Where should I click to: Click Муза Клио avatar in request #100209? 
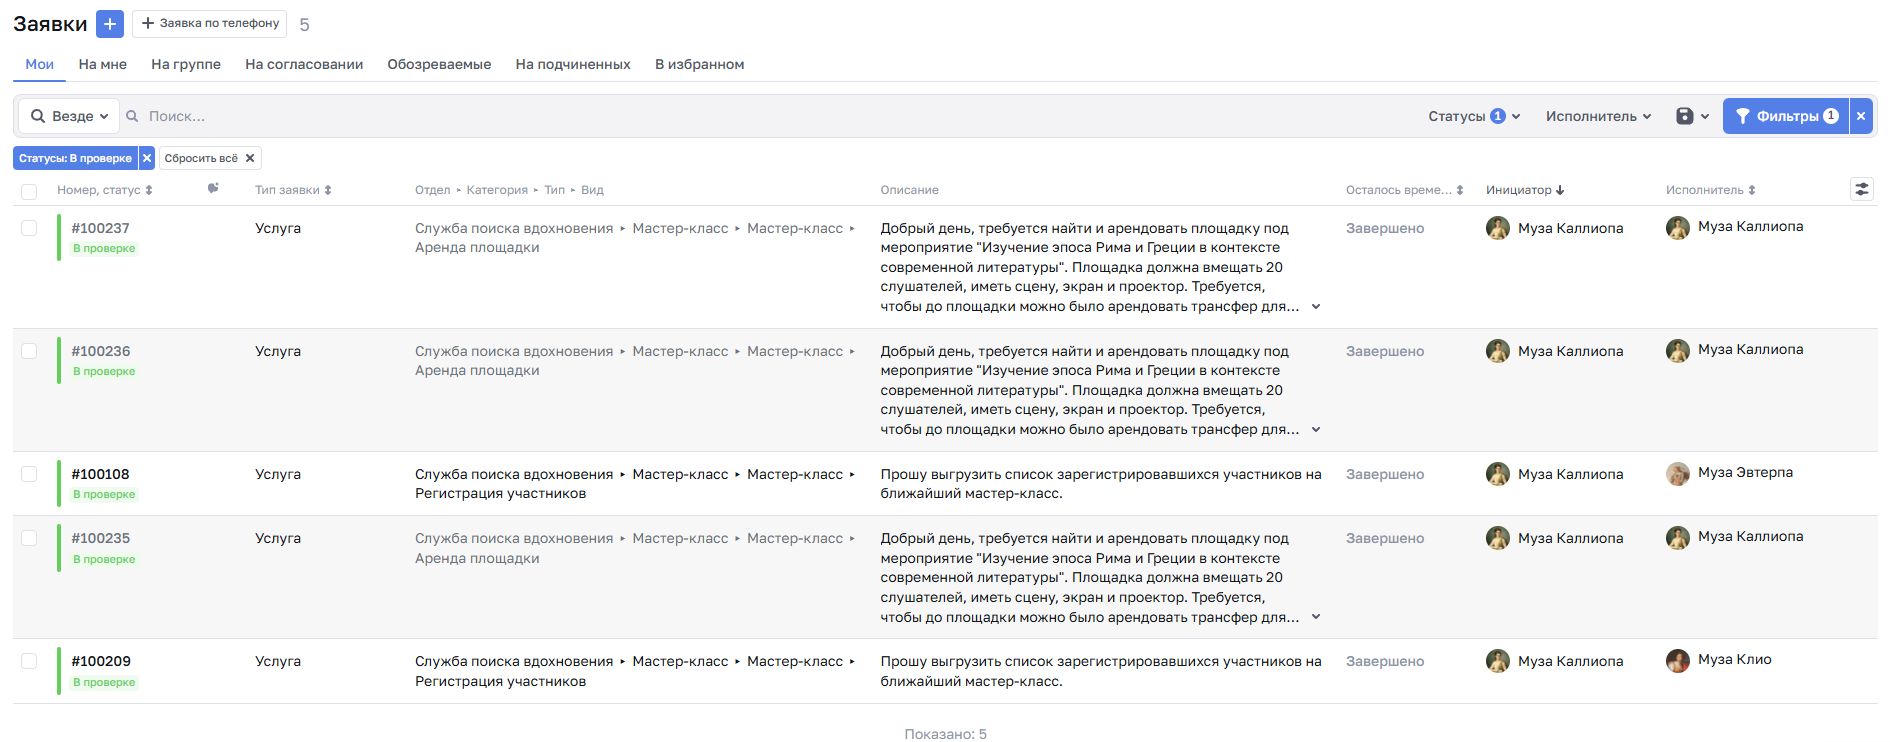[1678, 660]
